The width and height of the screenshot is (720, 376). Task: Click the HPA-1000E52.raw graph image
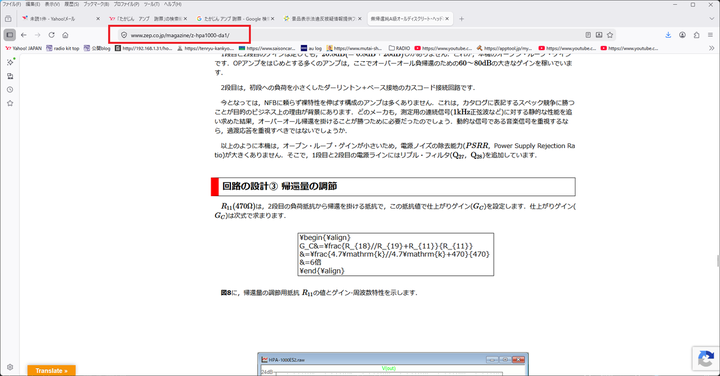coord(393,365)
